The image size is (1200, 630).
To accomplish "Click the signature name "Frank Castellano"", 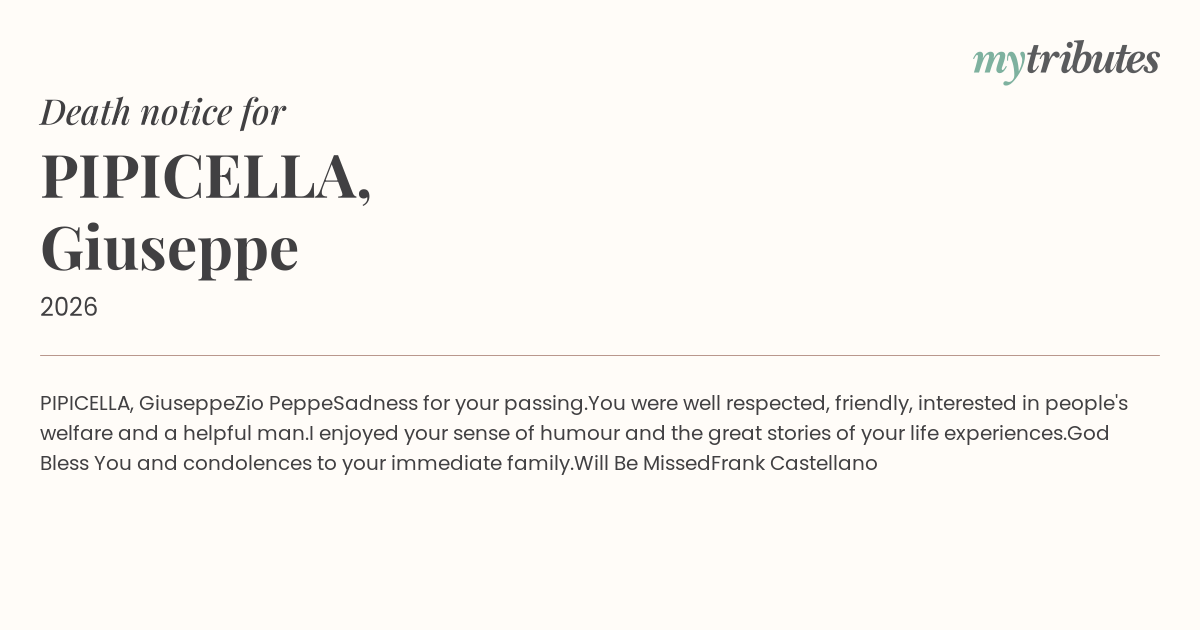I will coord(794,463).
